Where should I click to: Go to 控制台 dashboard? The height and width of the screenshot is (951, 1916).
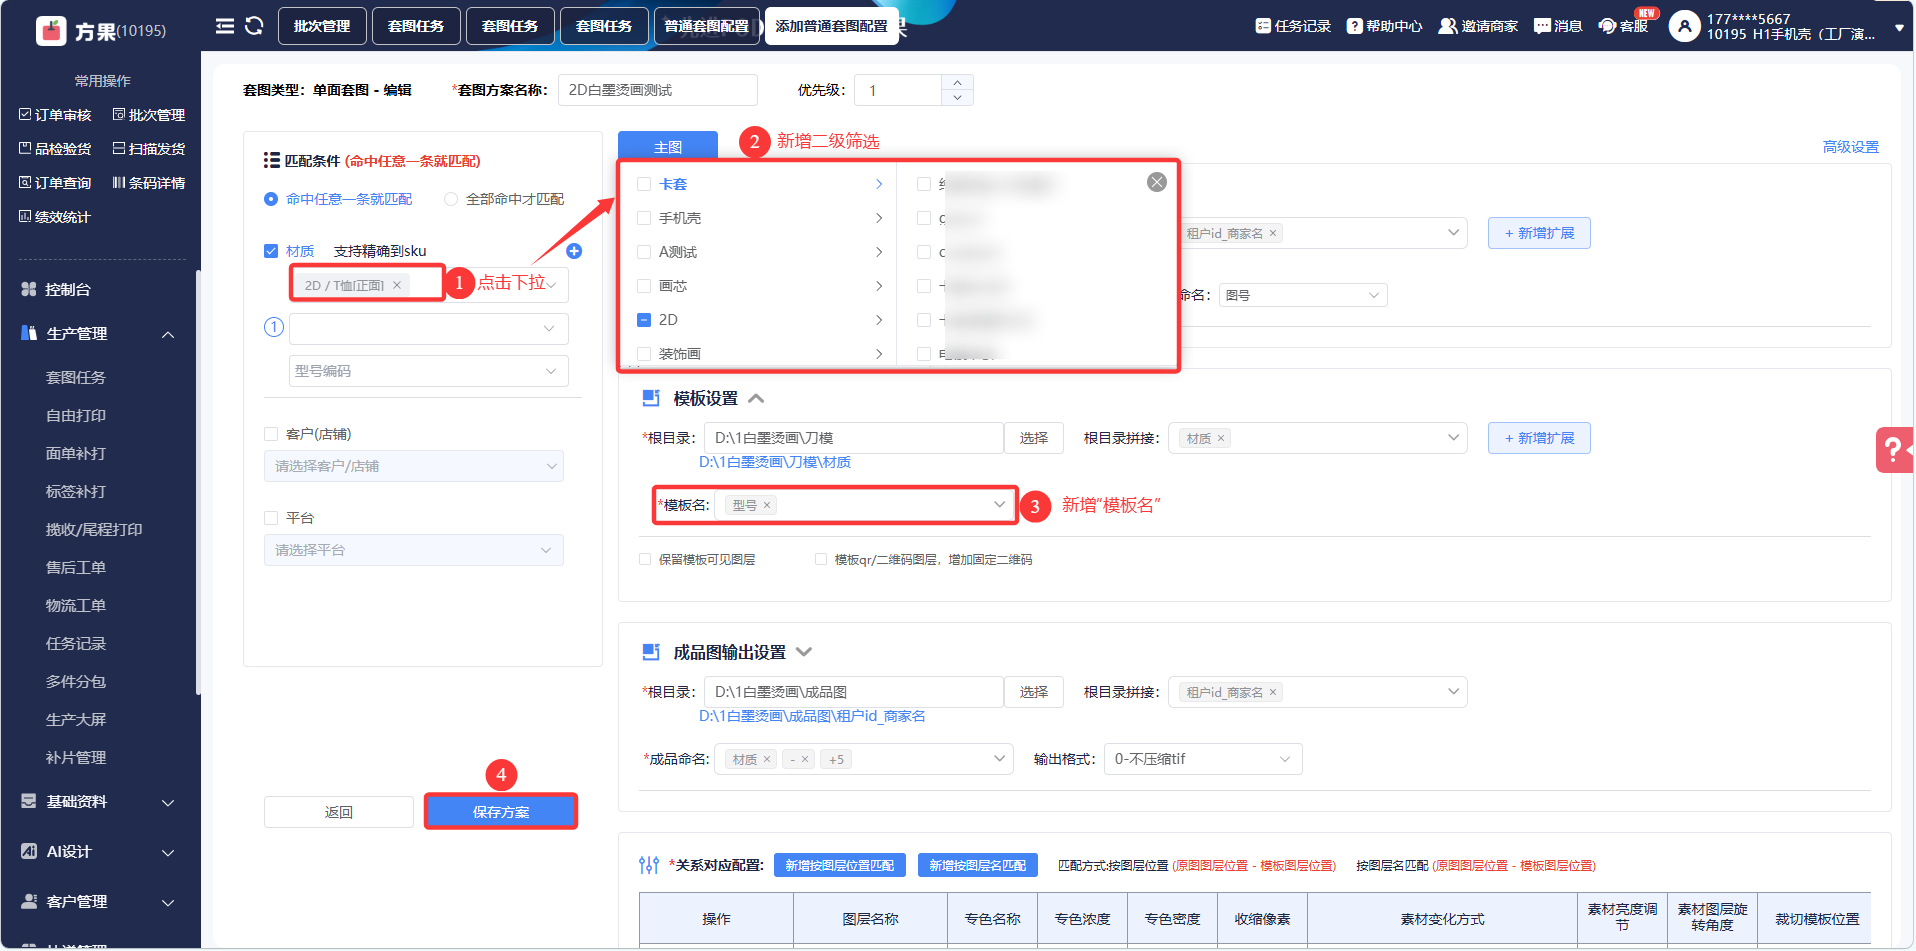point(68,289)
